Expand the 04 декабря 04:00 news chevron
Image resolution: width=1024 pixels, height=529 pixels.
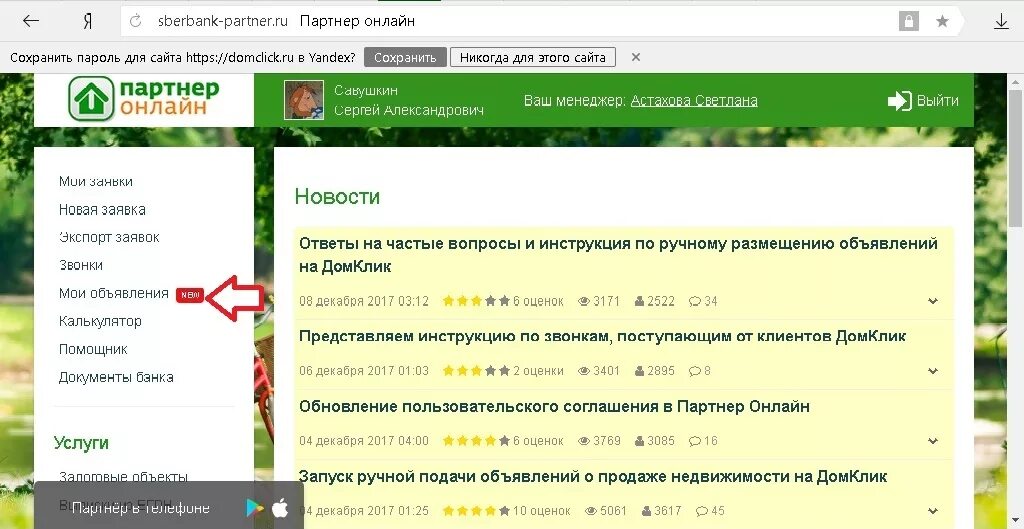pyautogui.click(x=933, y=441)
